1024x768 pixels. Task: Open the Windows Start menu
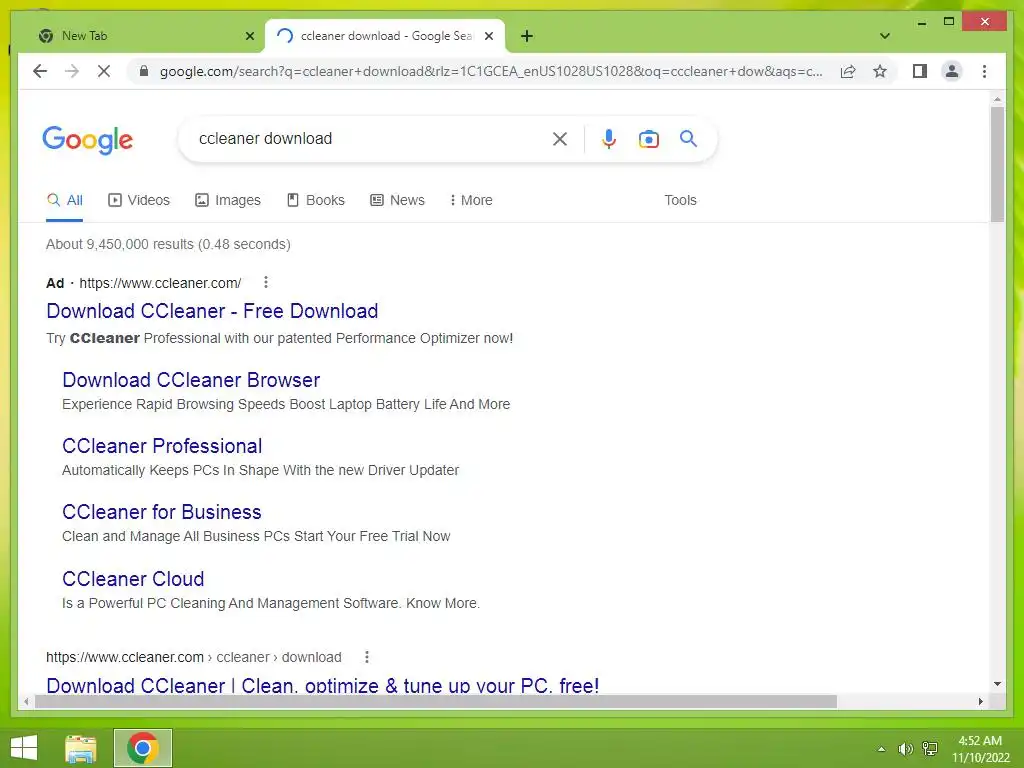[24, 748]
